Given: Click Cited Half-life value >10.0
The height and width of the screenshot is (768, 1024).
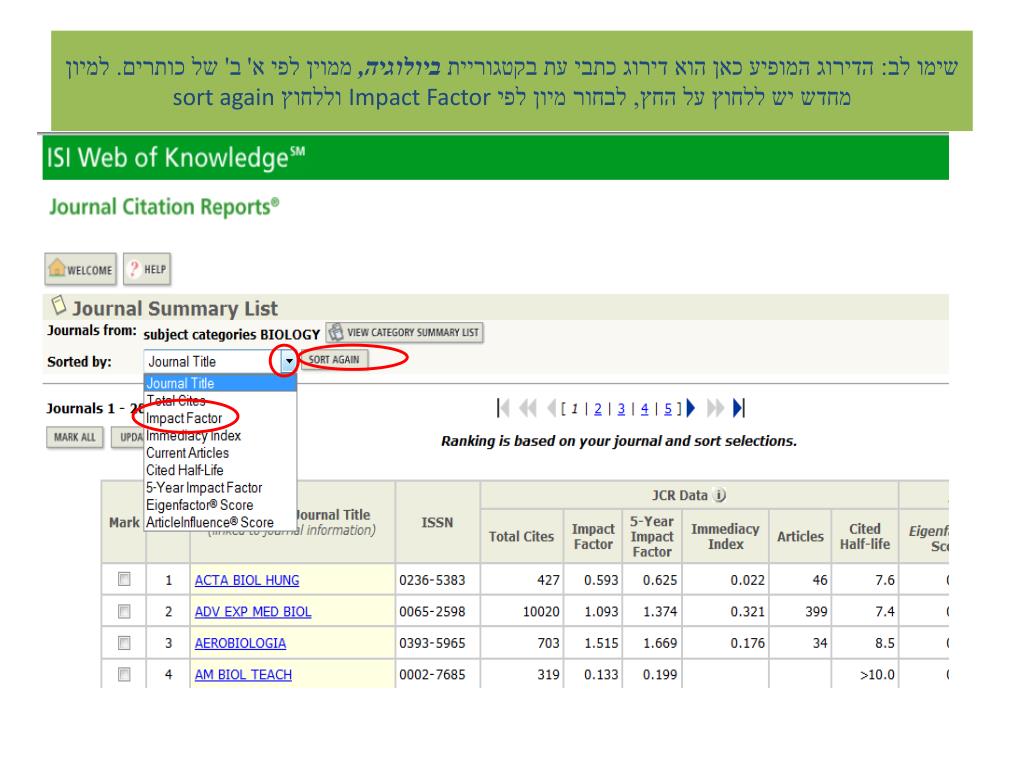Looking at the screenshot, I should (x=877, y=675).
